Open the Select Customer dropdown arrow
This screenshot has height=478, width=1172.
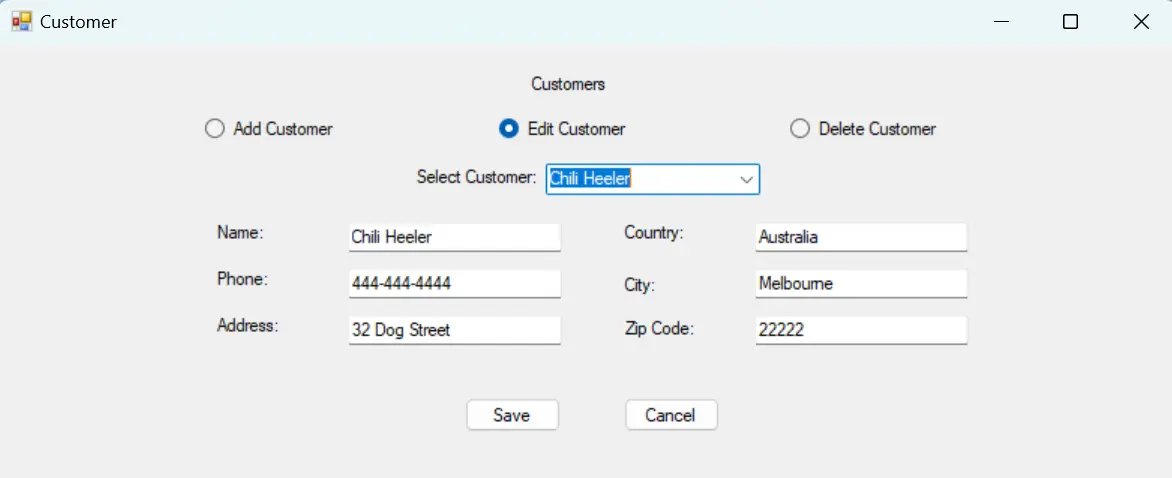coord(745,180)
